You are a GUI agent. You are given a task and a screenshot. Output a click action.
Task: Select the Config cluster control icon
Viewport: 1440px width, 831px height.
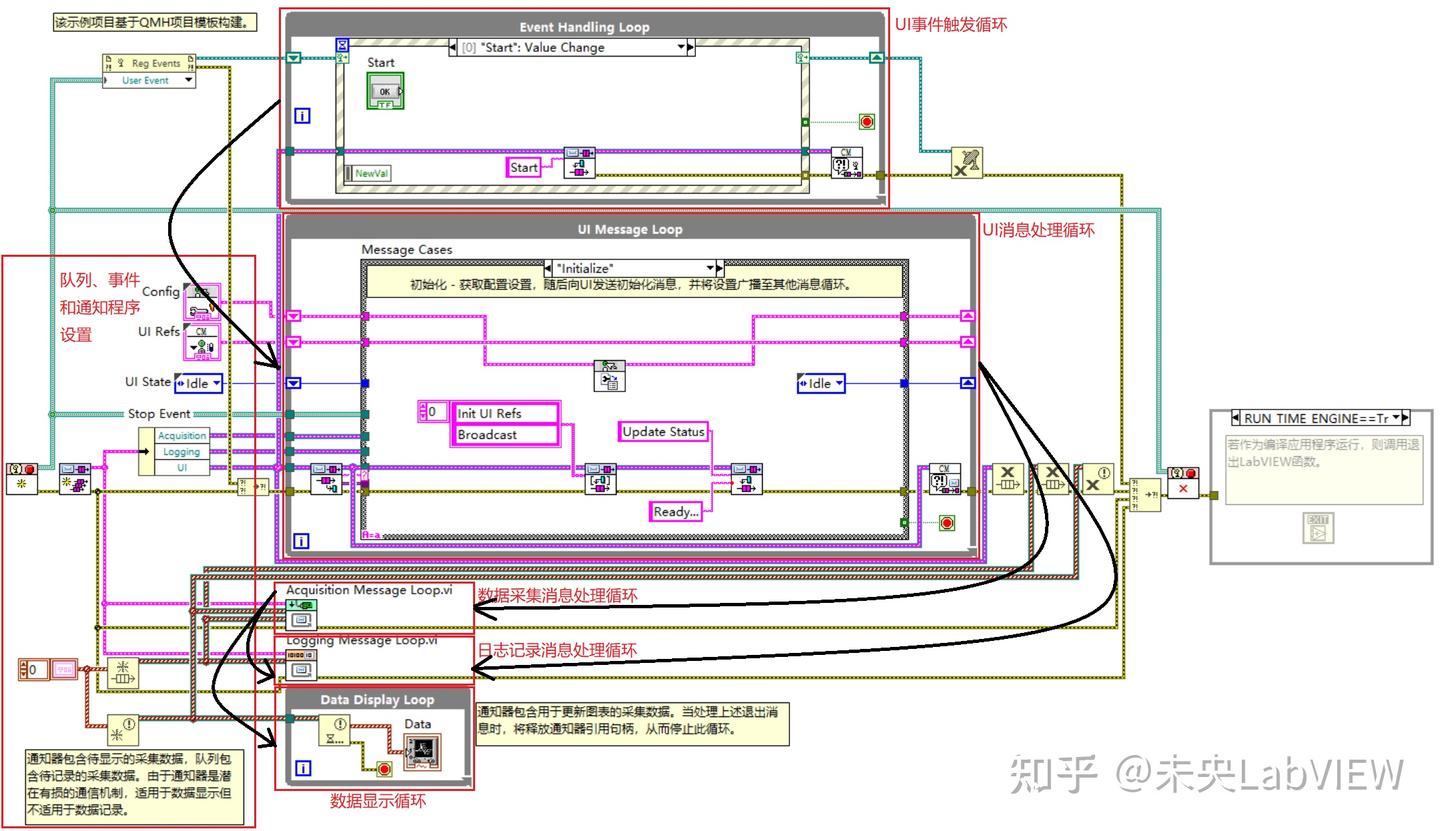pyautogui.click(x=203, y=301)
